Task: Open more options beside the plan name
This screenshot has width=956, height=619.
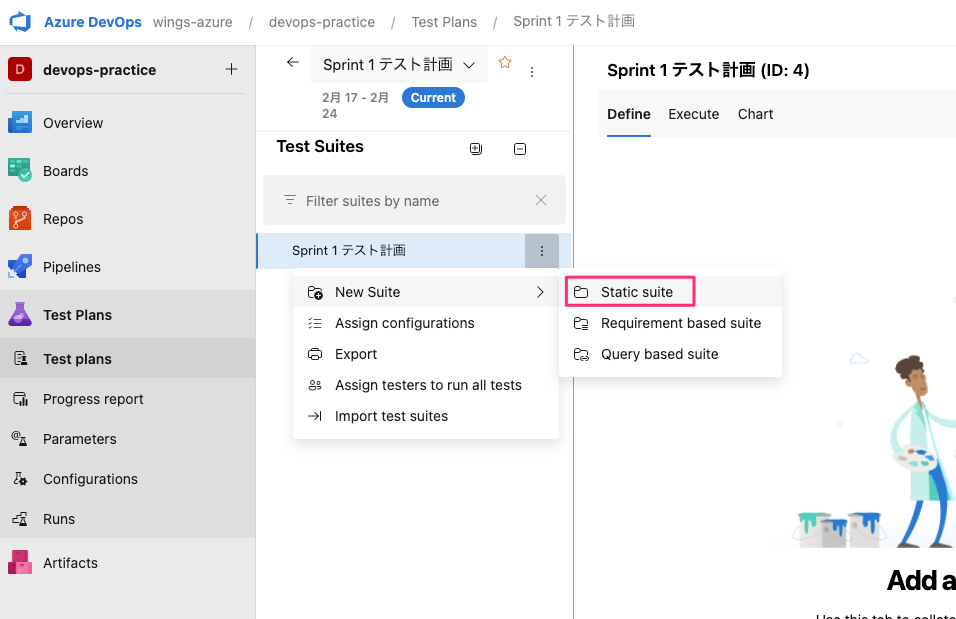Action: 532,72
